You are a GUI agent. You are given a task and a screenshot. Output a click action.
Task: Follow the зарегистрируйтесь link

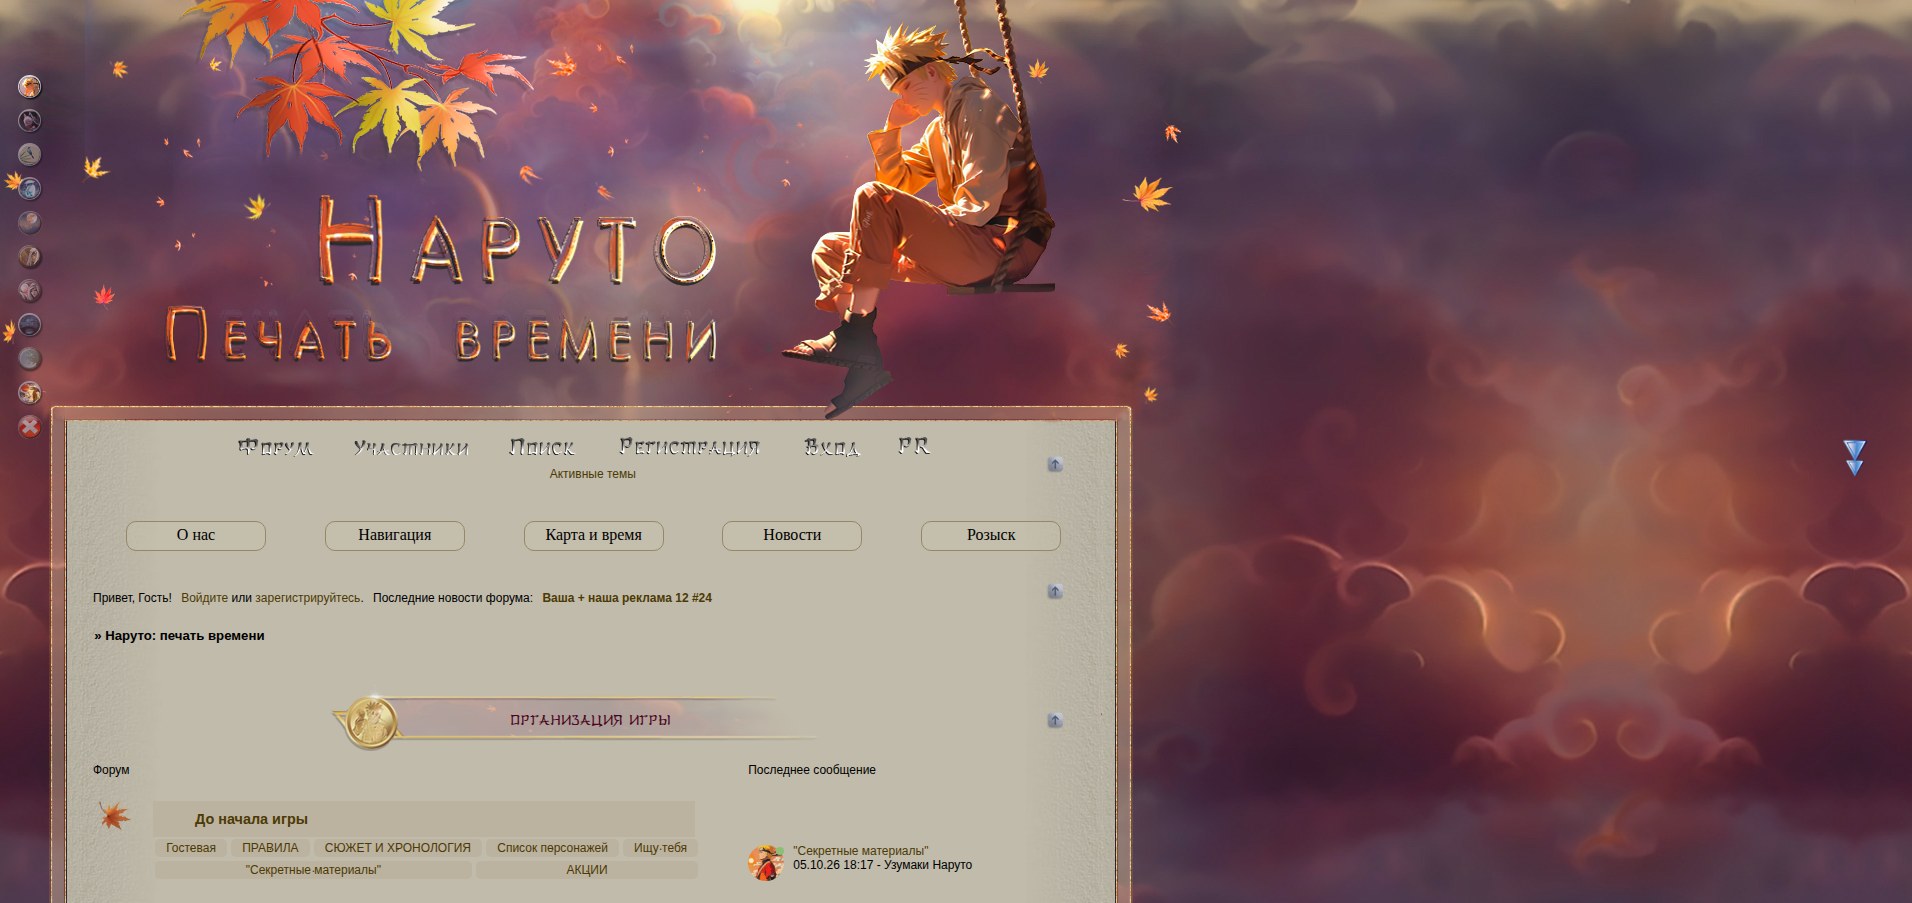[307, 598]
